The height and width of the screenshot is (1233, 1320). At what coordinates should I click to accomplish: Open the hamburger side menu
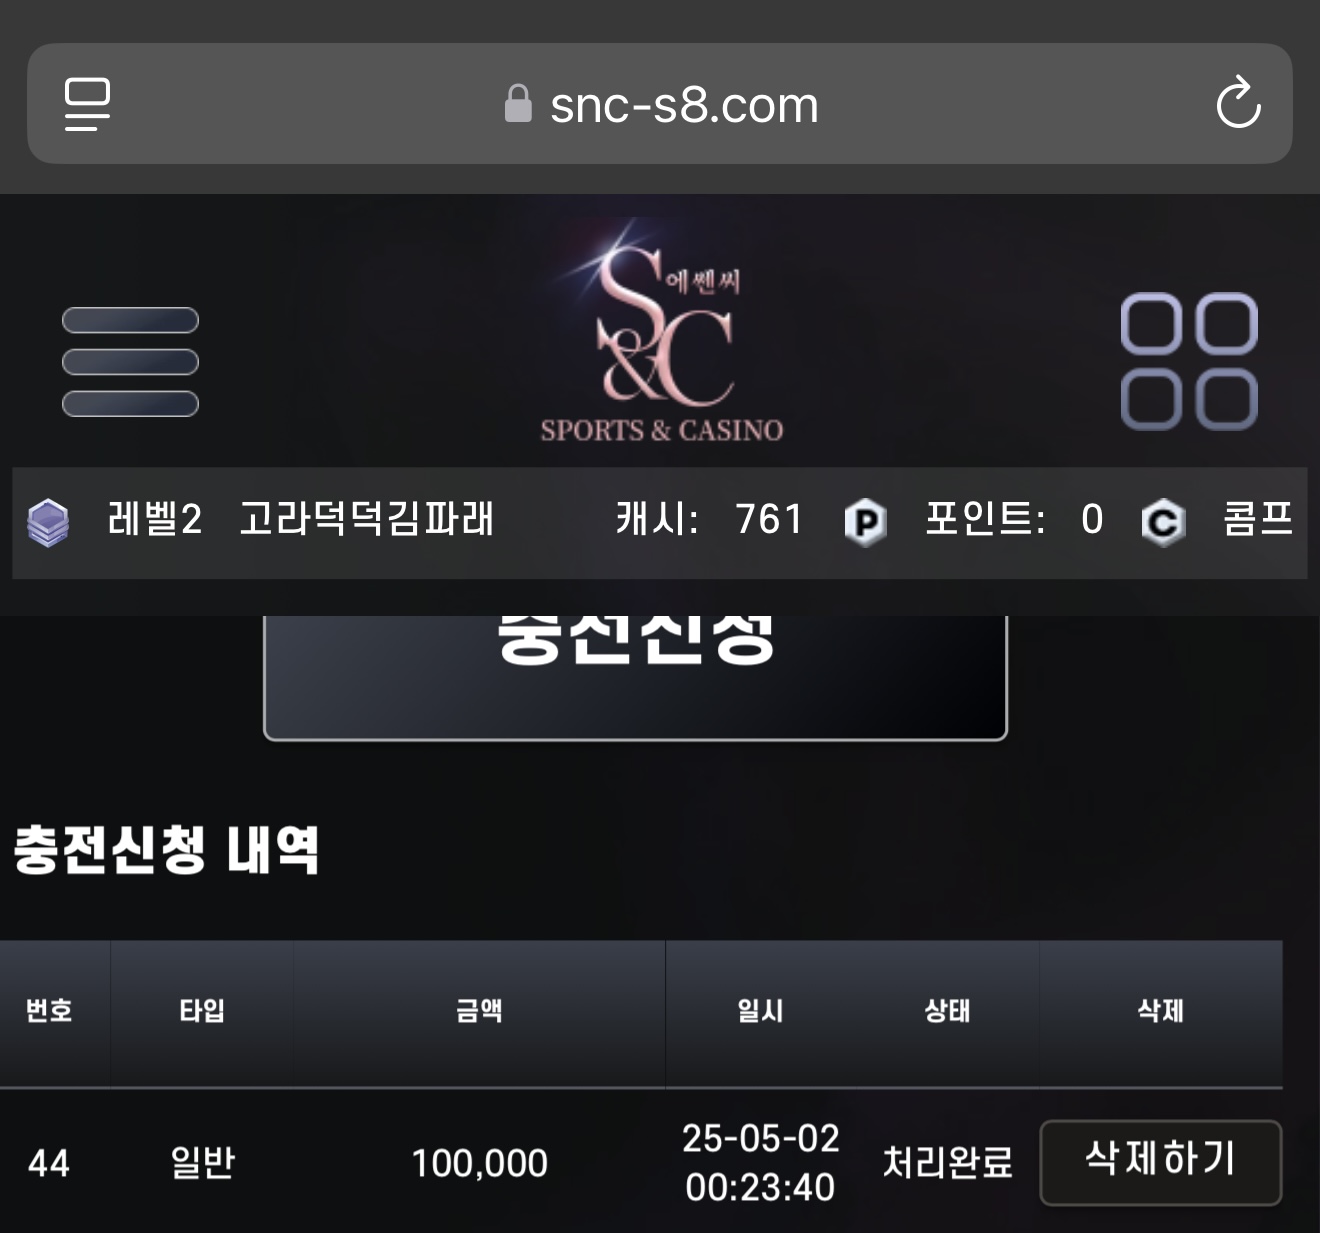point(130,361)
